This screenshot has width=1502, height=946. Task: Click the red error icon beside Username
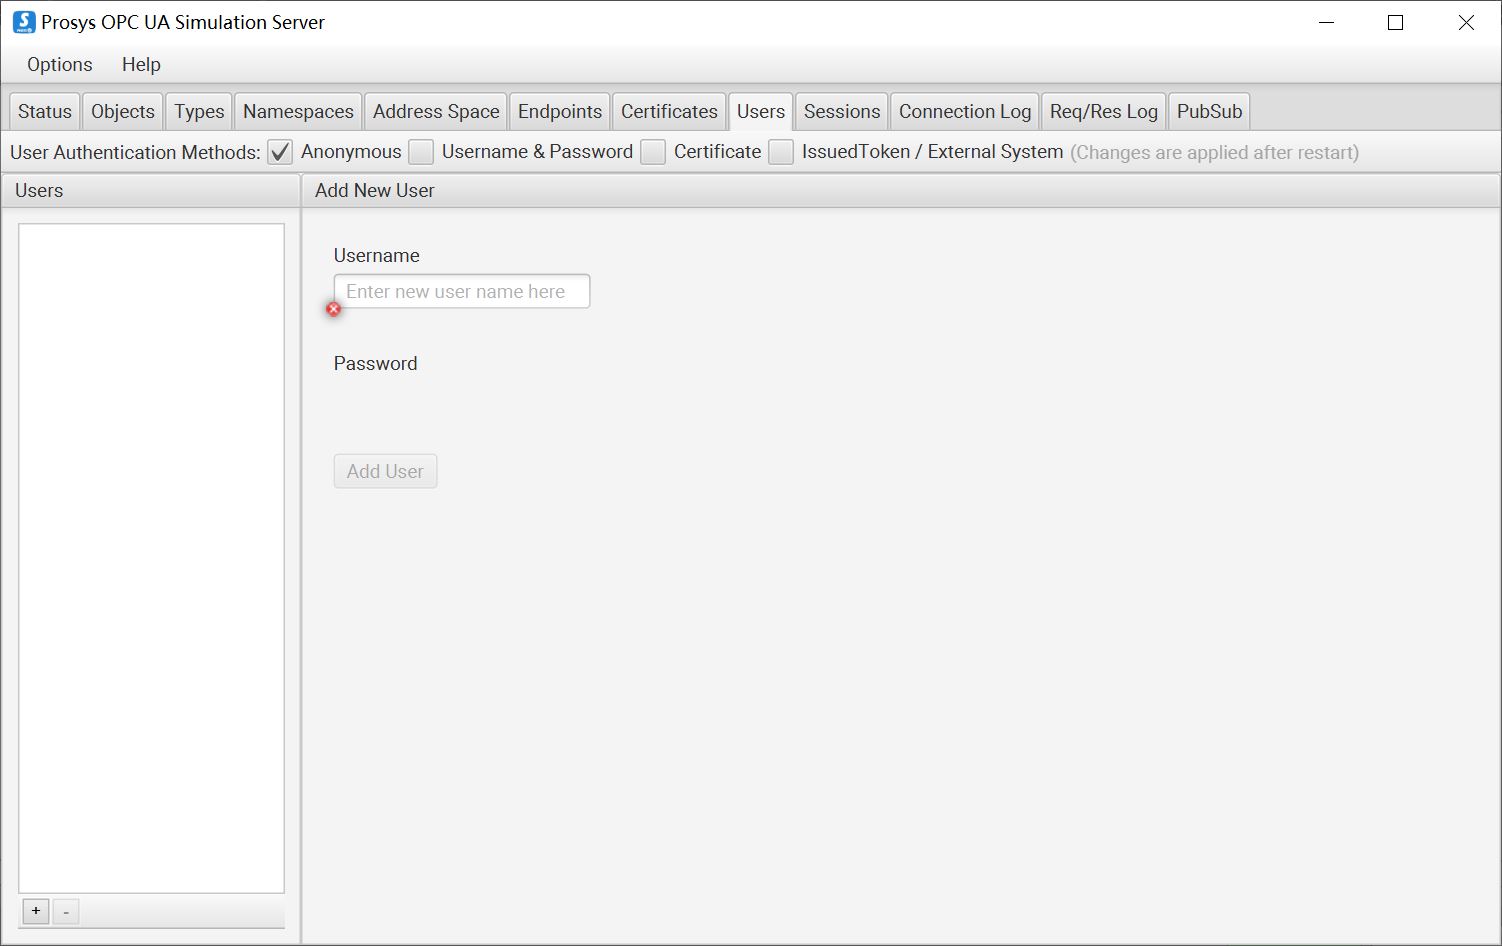pyautogui.click(x=334, y=309)
